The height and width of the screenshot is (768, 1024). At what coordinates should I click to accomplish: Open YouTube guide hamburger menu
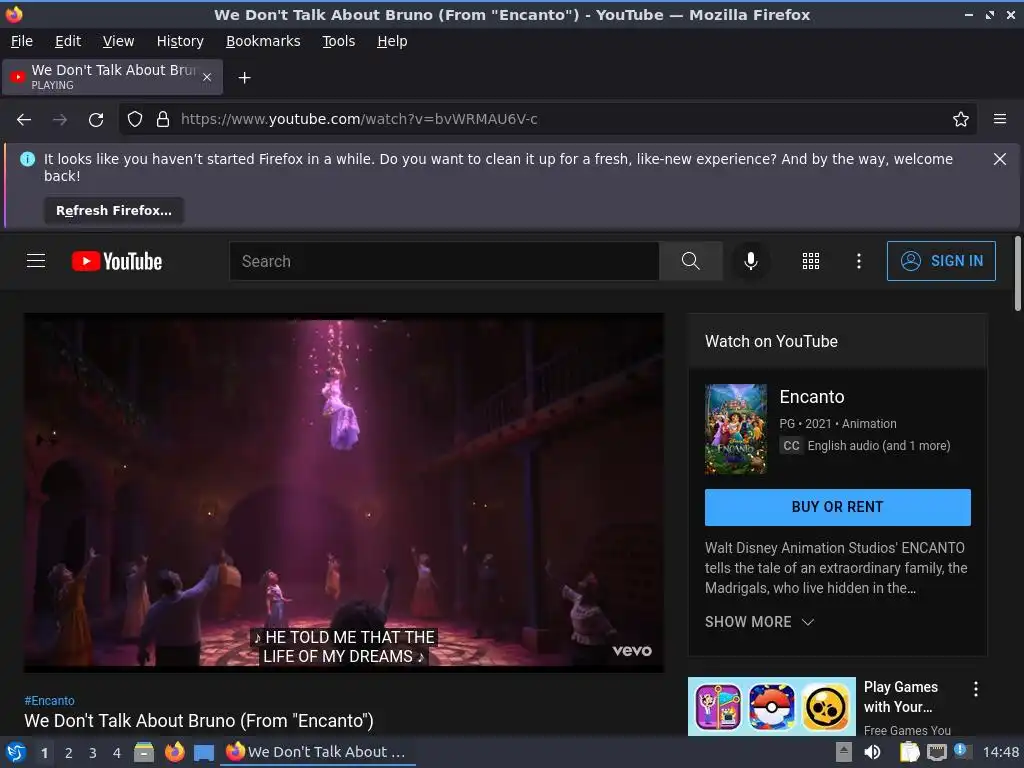pos(36,261)
